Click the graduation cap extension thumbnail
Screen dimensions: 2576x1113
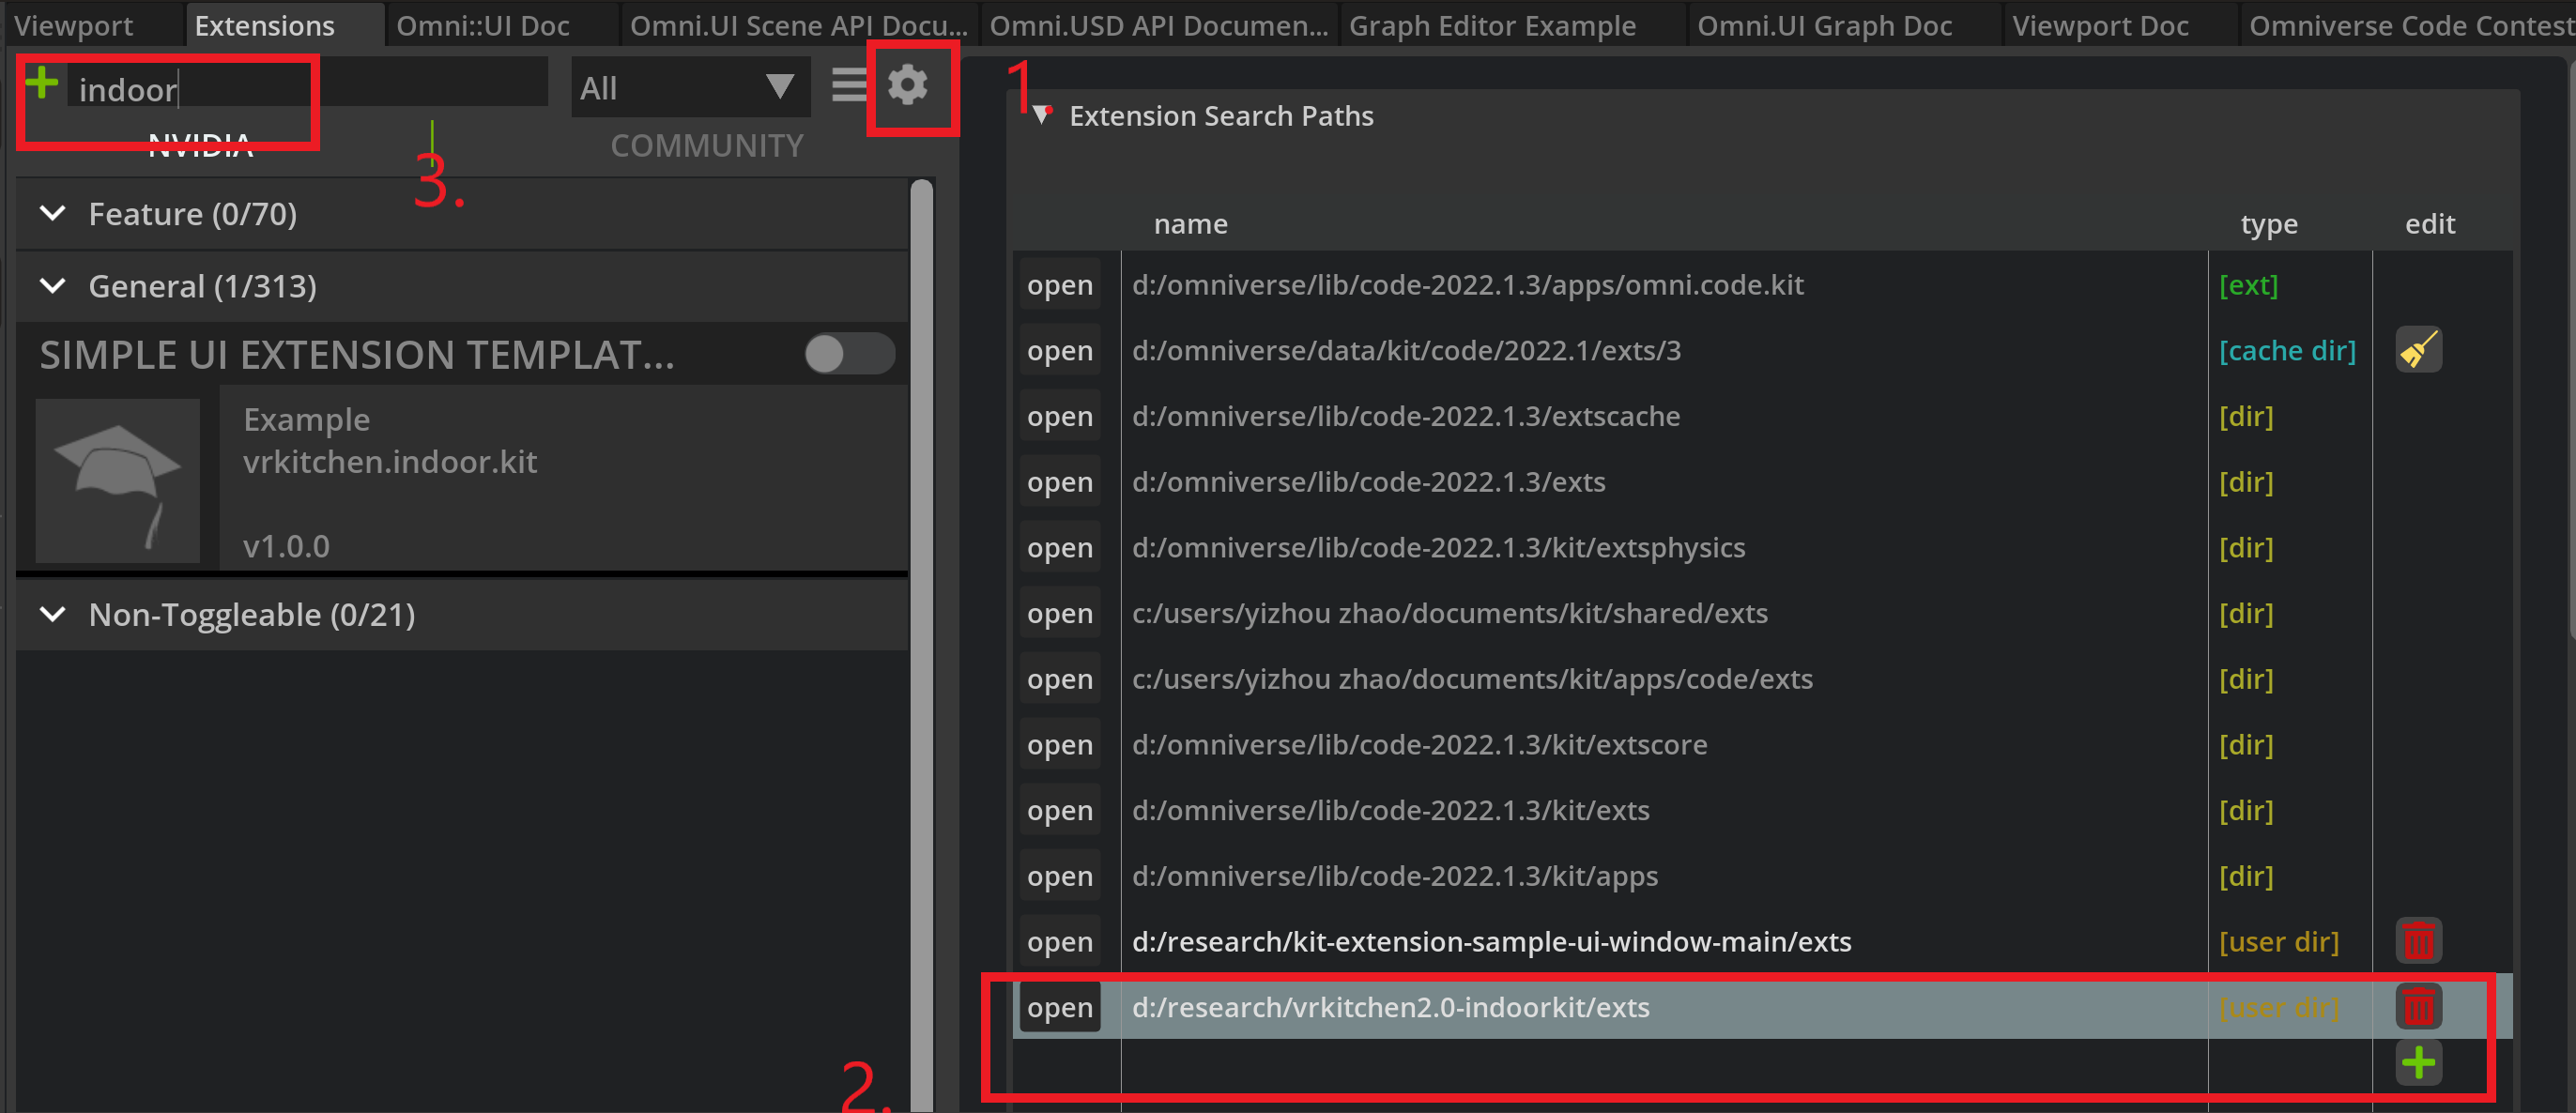click(118, 481)
